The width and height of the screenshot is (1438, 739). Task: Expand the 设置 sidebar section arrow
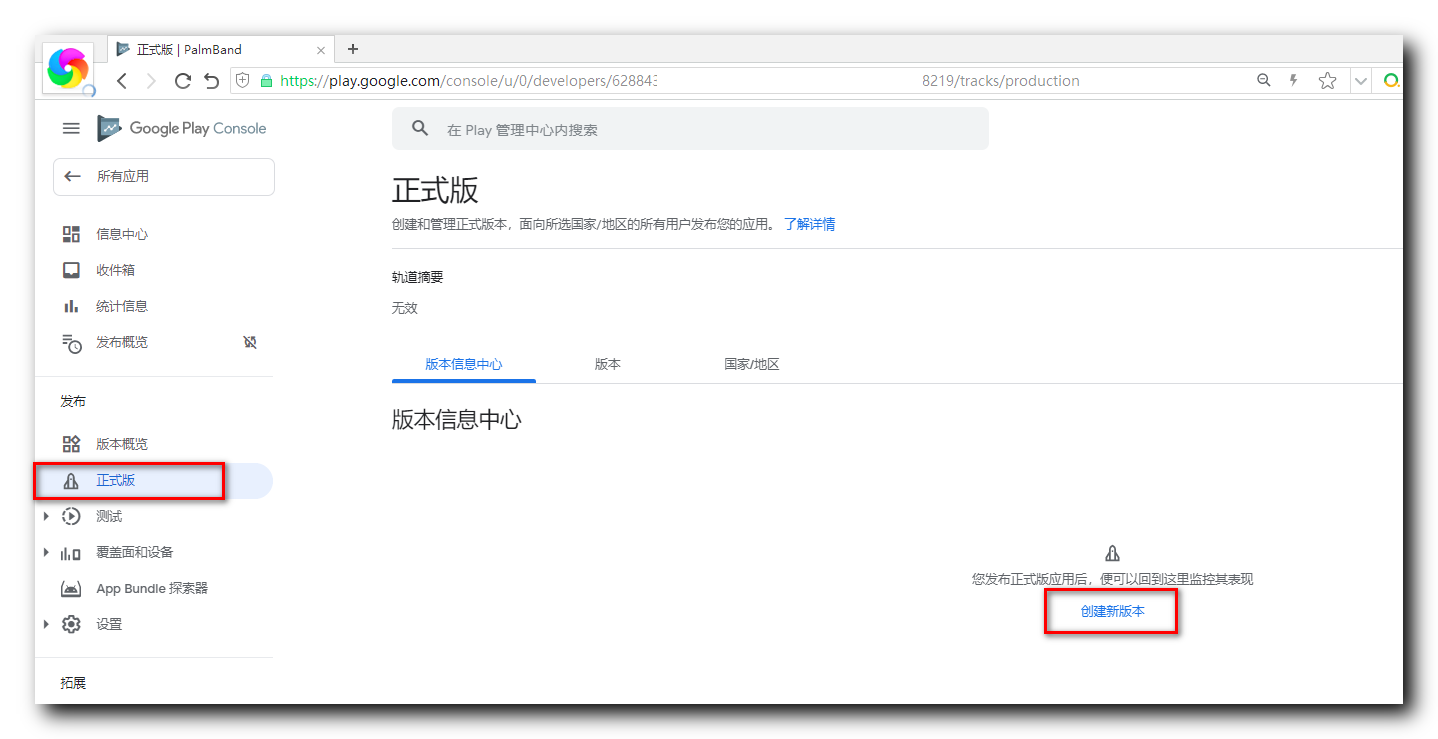(x=46, y=624)
